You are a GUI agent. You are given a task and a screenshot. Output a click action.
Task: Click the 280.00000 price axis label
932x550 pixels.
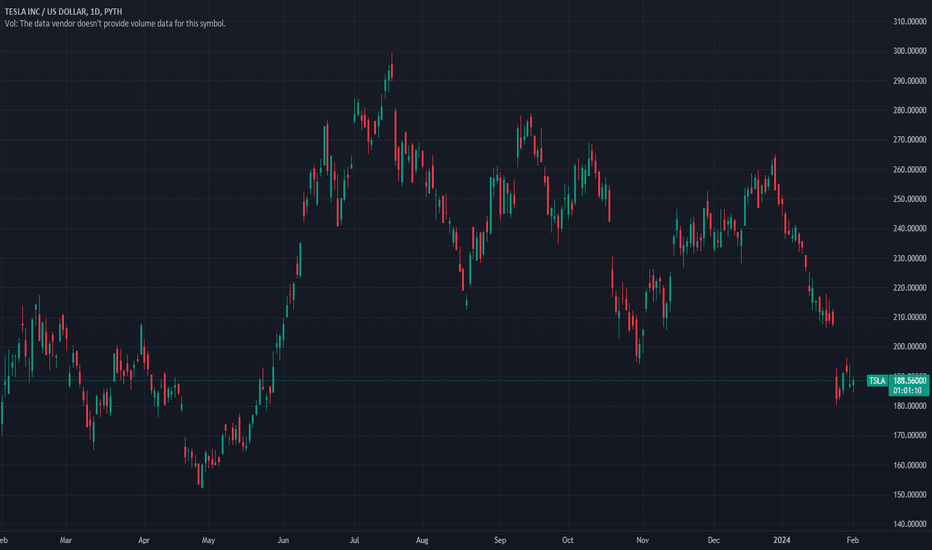point(909,110)
